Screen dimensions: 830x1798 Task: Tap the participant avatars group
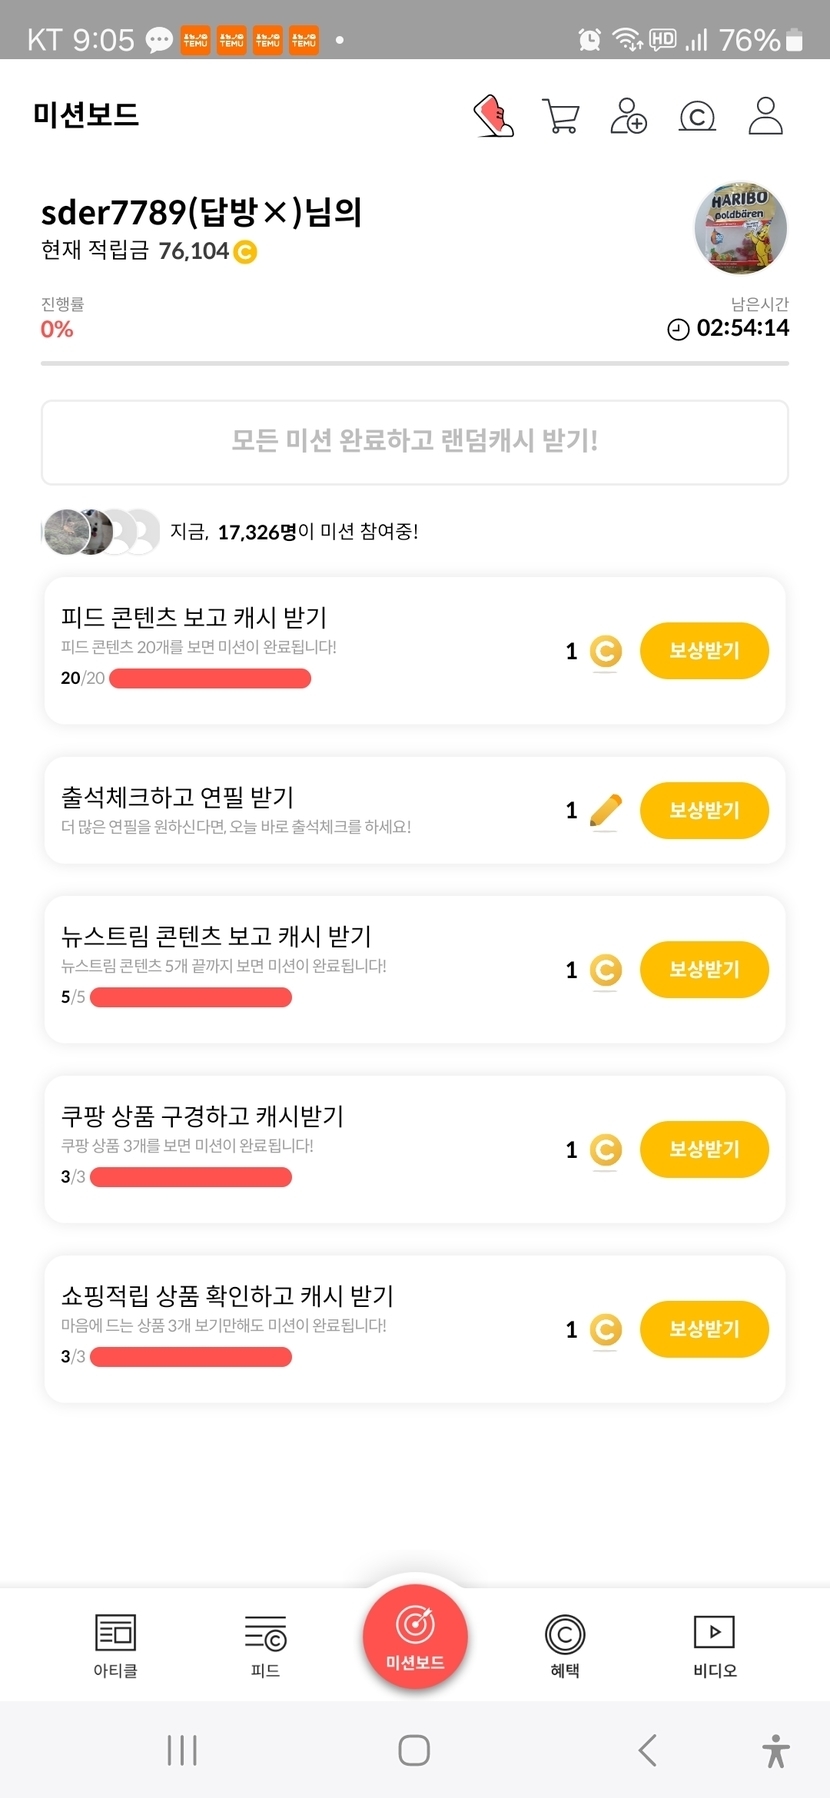pos(101,532)
